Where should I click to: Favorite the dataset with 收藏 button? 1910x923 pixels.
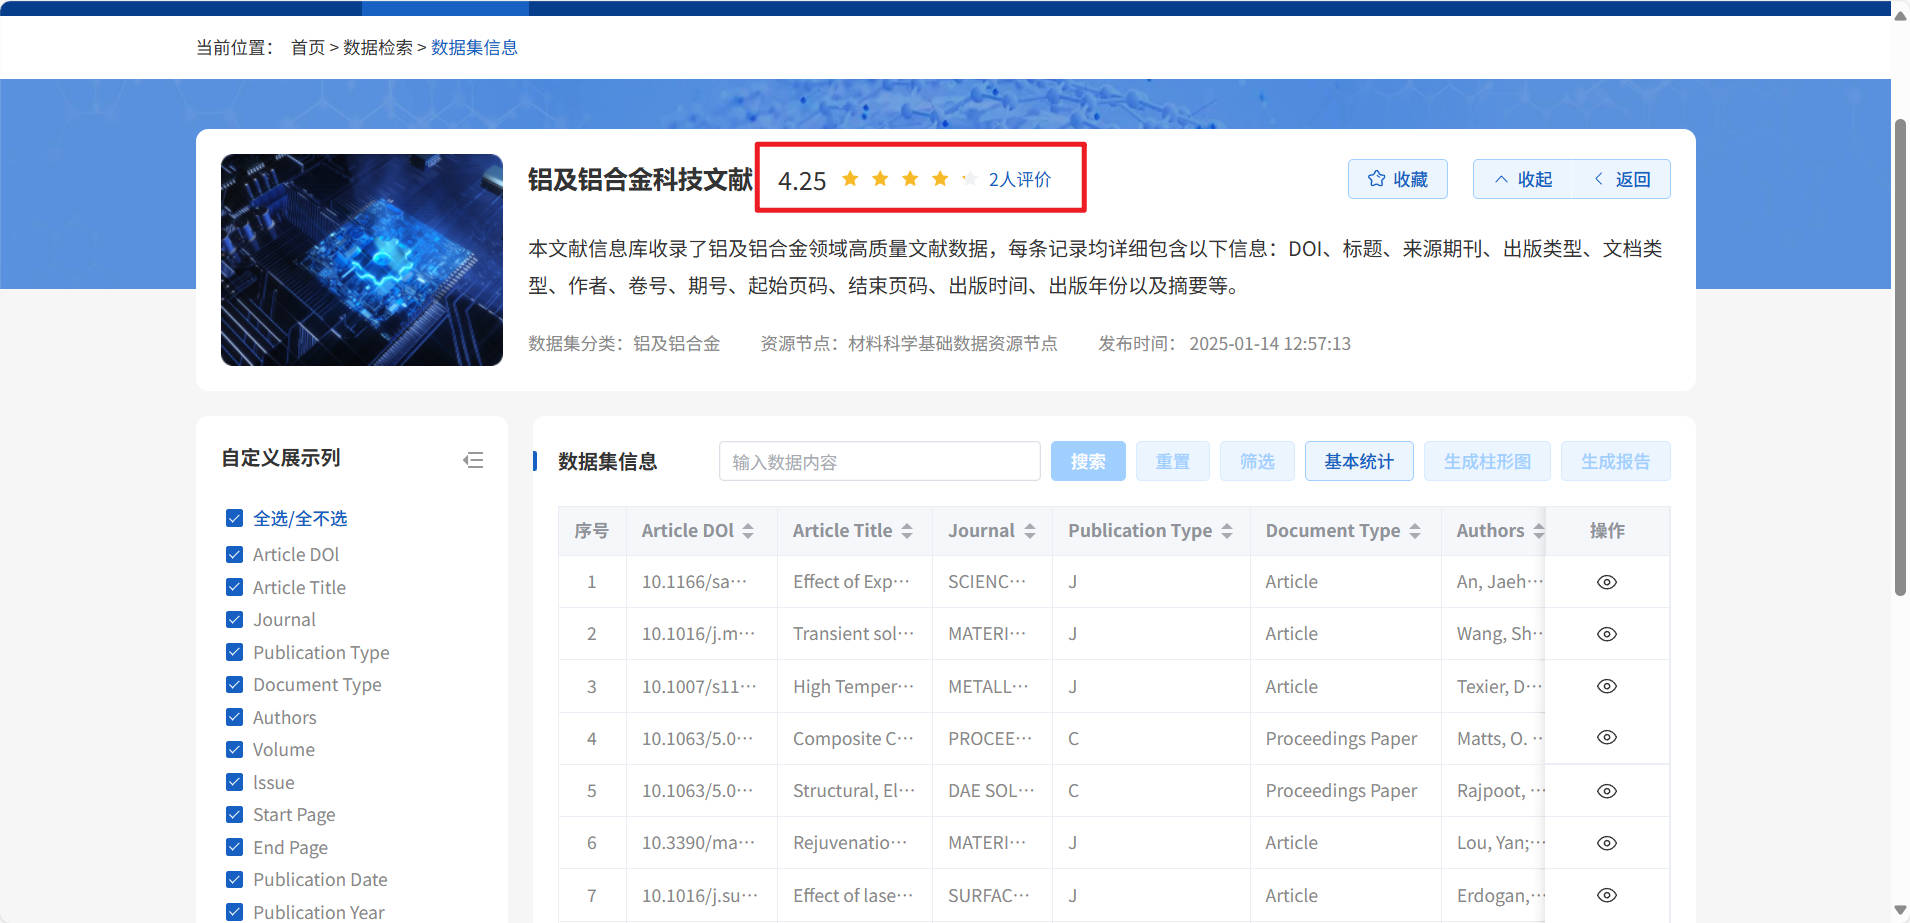click(x=1397, y=179)
